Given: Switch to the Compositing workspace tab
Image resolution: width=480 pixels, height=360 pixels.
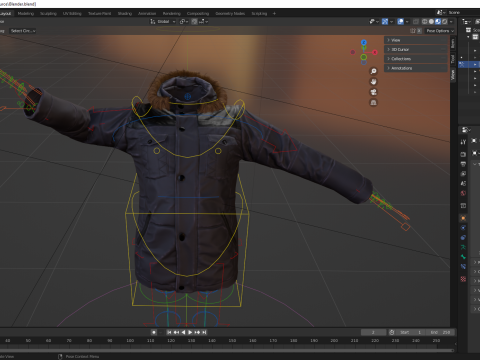Looking at the screenshot, I should (x=198, y=14).
